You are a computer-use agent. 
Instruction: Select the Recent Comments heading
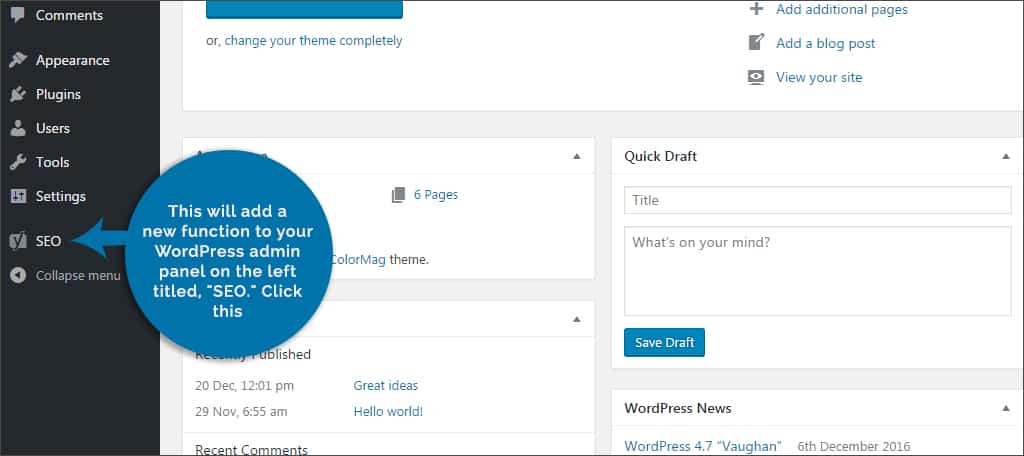251,449
